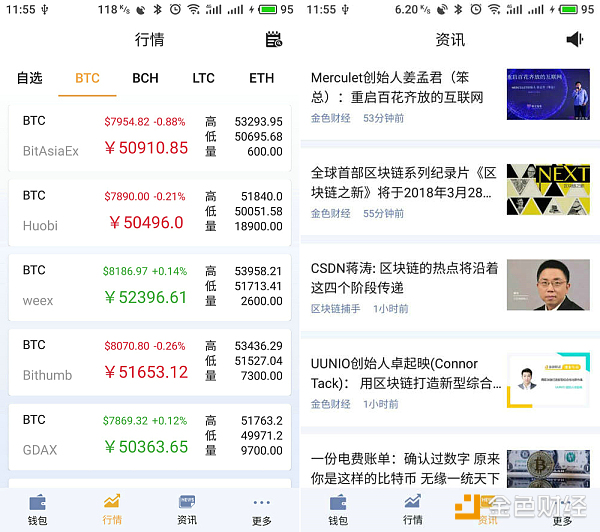The height and width of the screenshot is (532, 600).
Task: Open NEXT documentary thumbnail
Action: coord(548,189)
